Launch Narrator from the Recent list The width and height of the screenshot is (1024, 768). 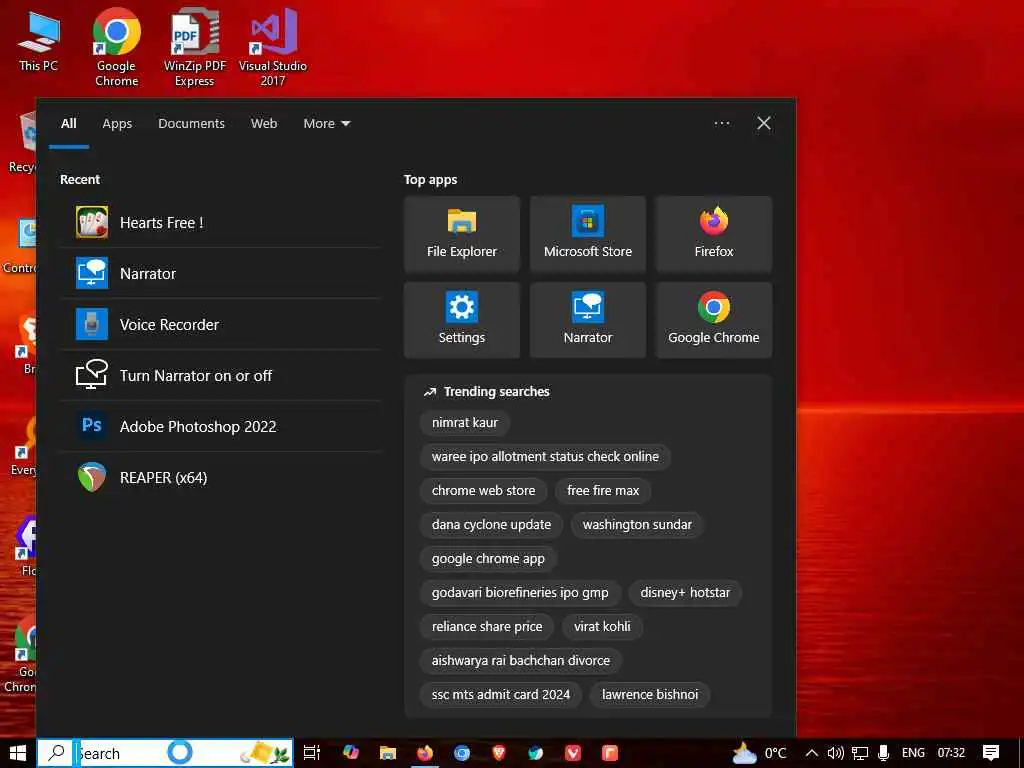click(x=219, y=274)
